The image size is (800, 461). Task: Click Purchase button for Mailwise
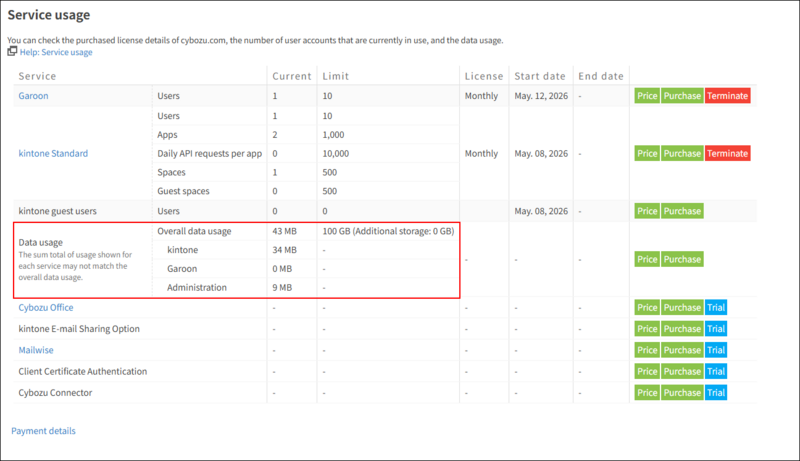pos(682,350)
